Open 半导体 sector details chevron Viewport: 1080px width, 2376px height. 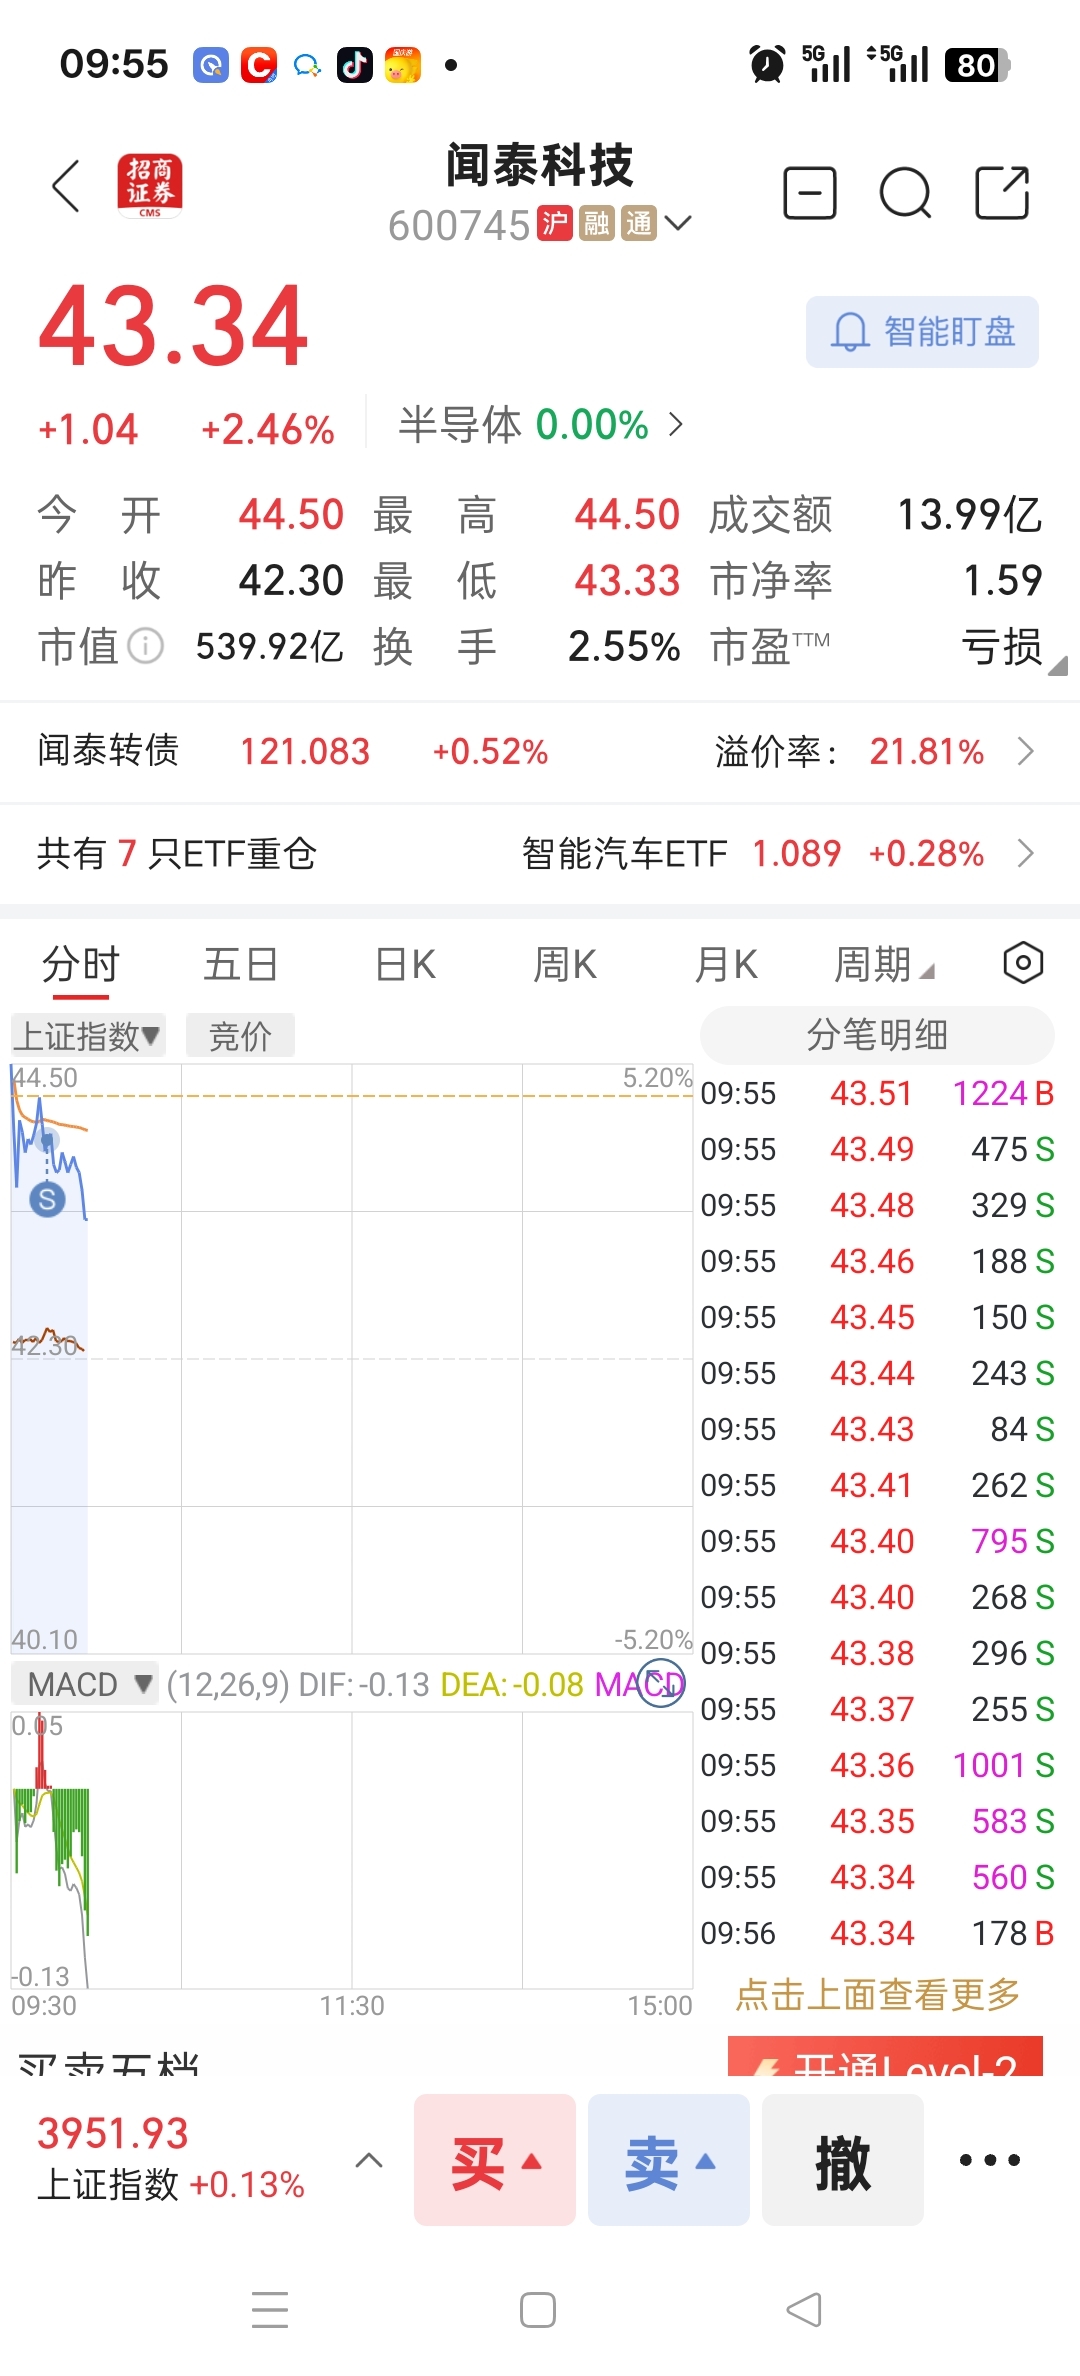coord(676,425)
